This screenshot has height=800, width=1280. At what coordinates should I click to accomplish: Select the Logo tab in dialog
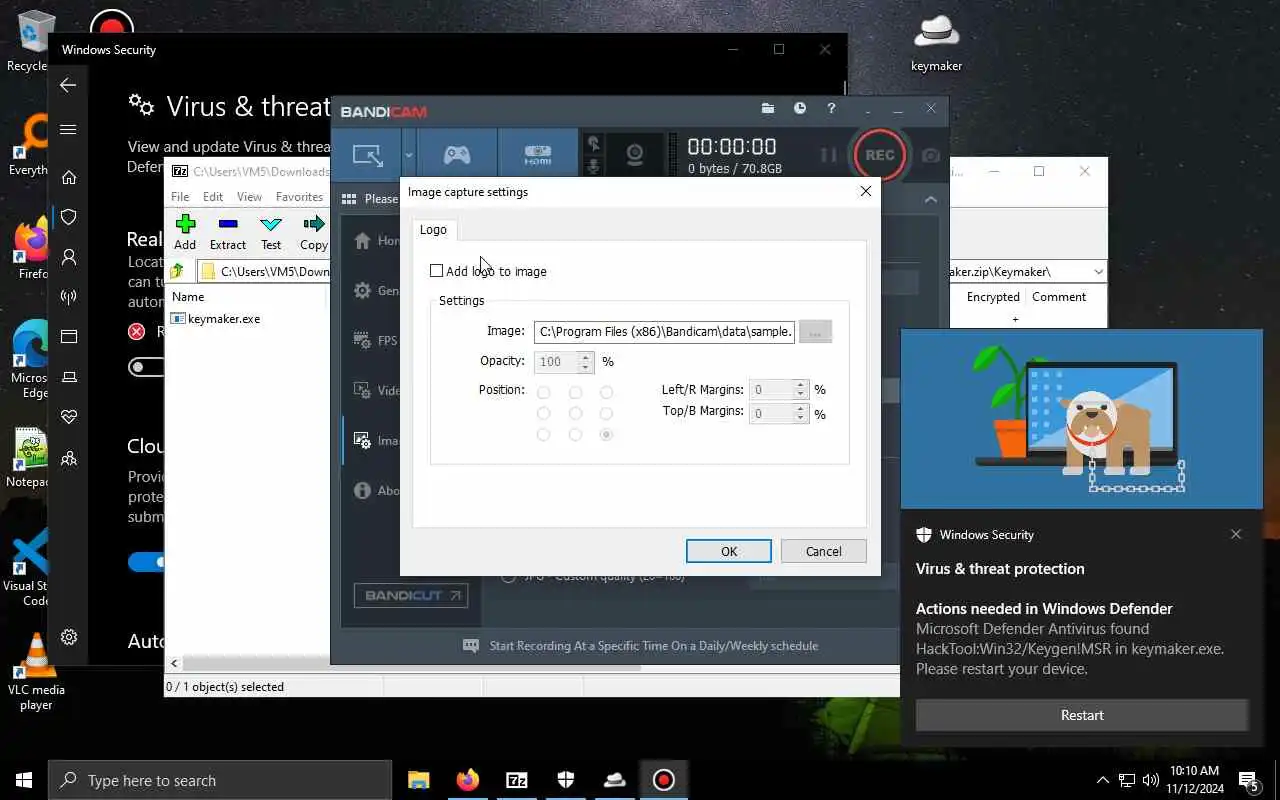tap(433, 230)
